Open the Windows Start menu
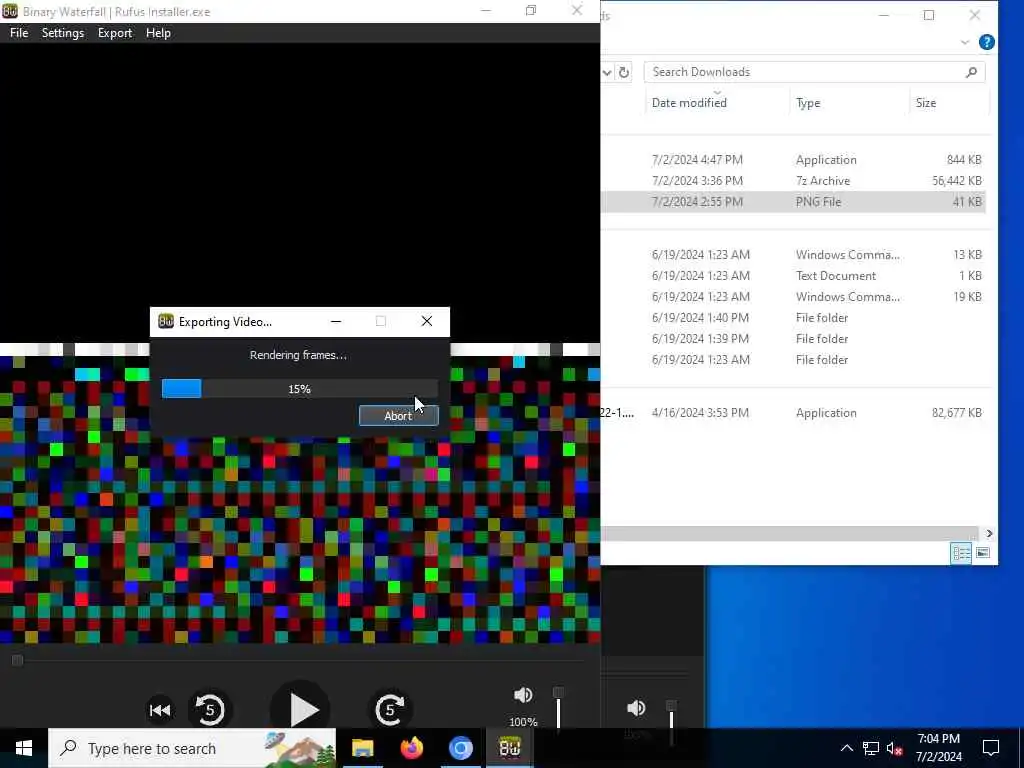The image size is (1024, 768). click(24, 748)
